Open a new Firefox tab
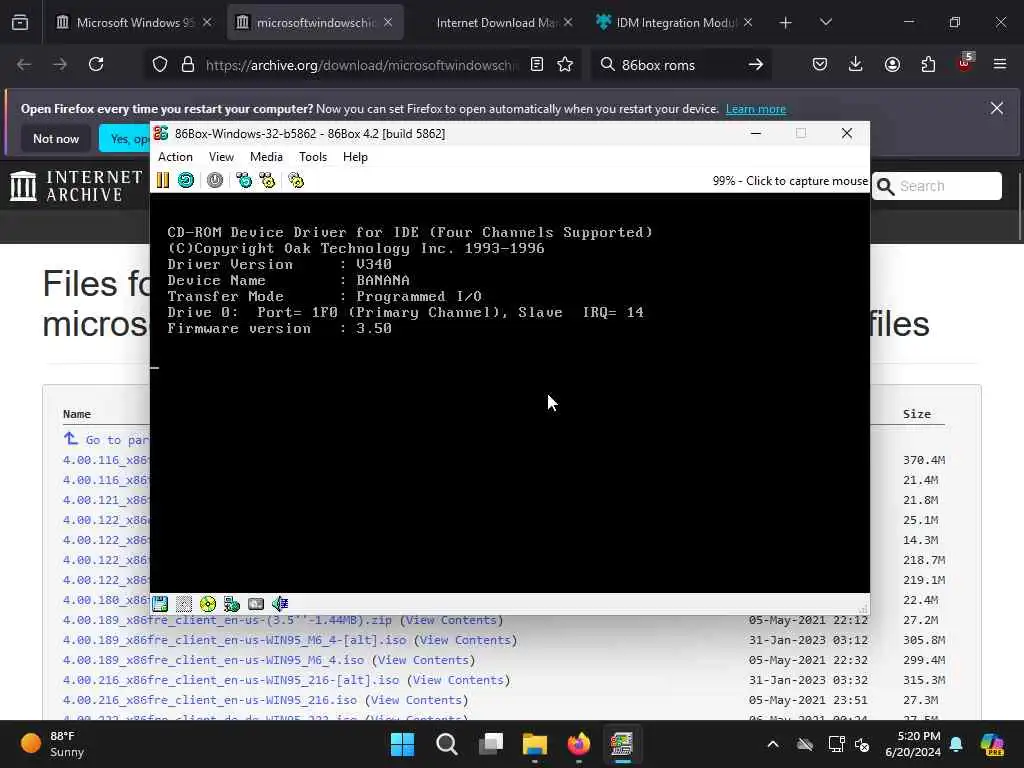 coord(786,23)
